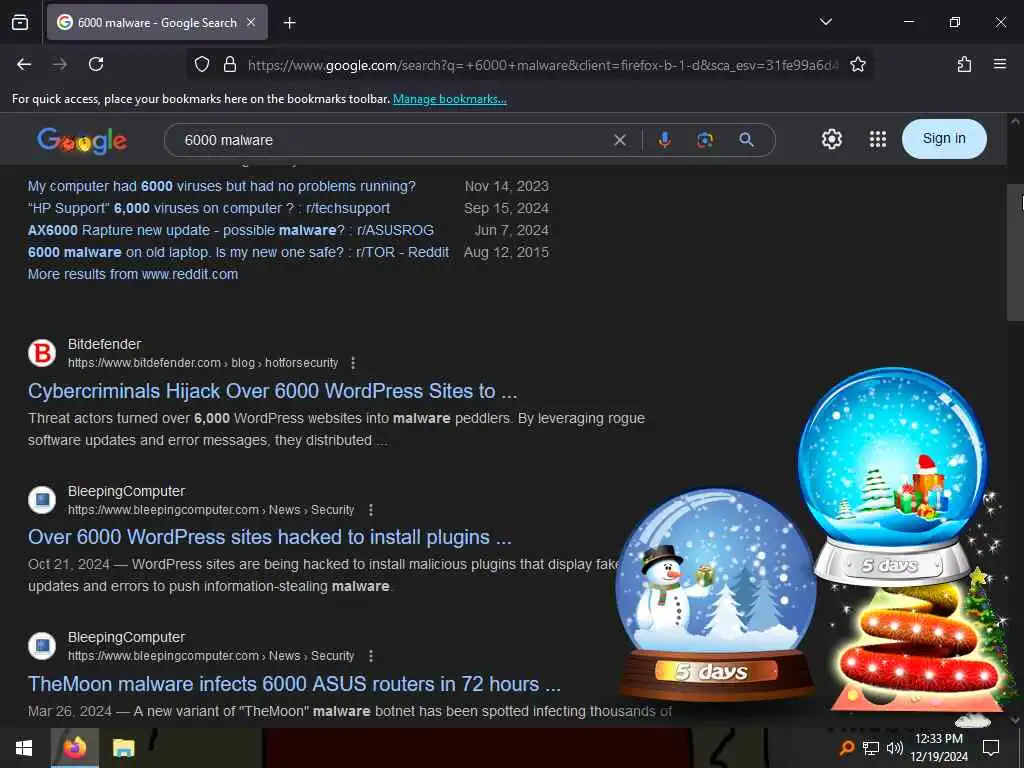The width and height of the screenshot is (1024, 768).
Task: Open Google apps grid
Action: [878, 139]
